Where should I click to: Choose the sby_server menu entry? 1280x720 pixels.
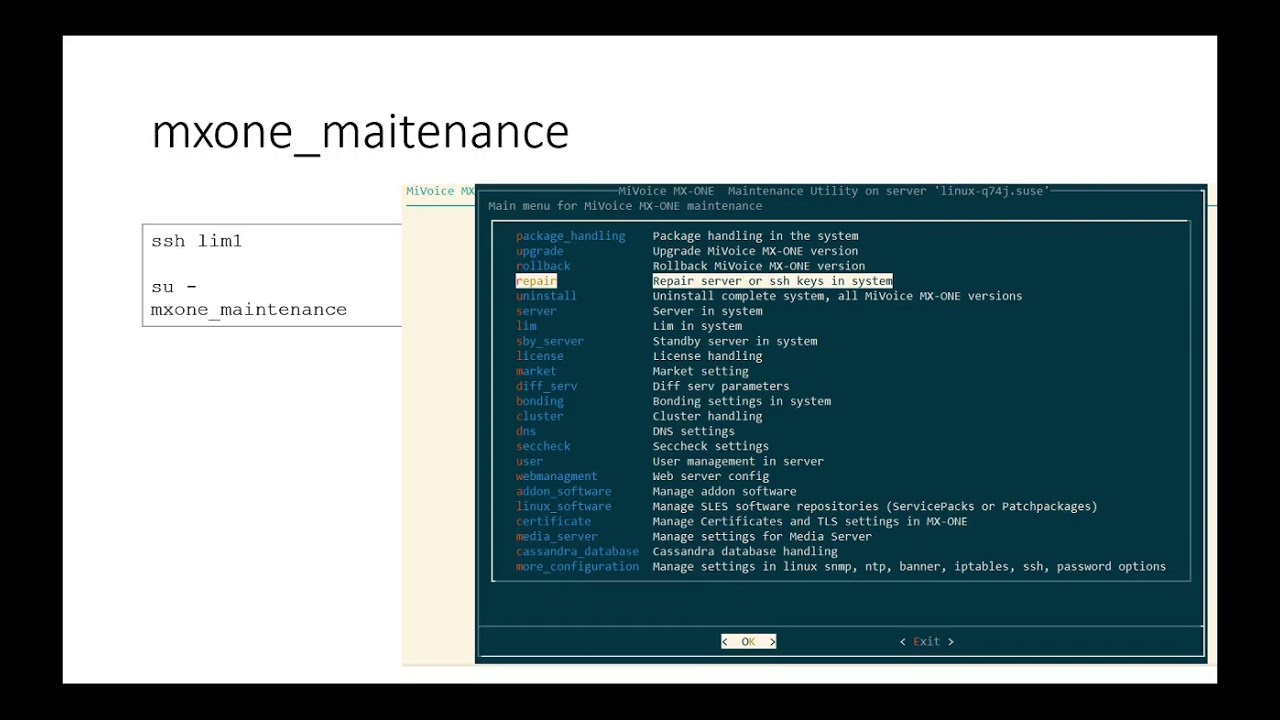point(550,341)
